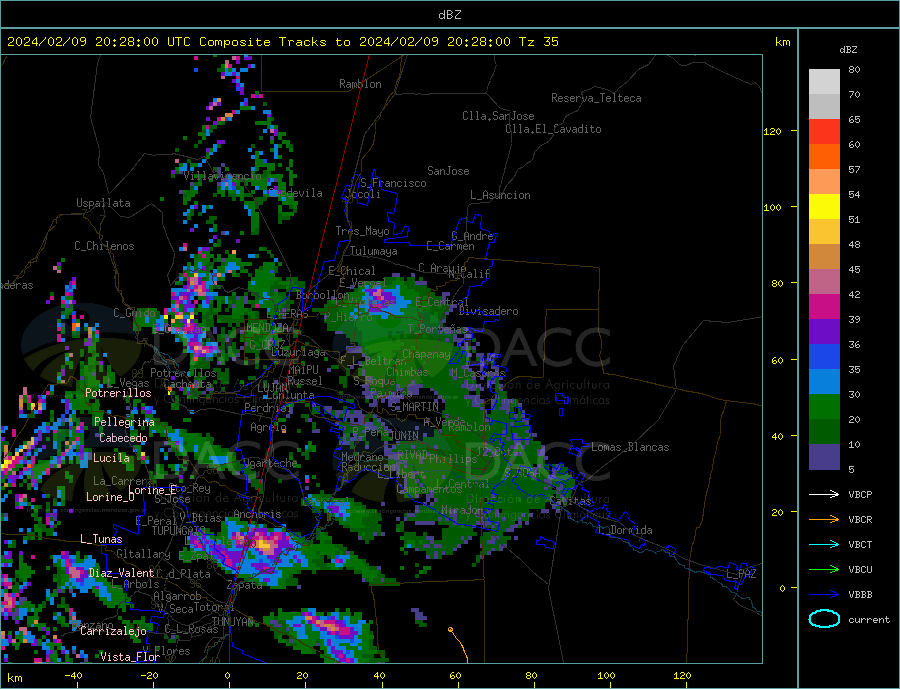This screenshot has width=900, height=689.
Task: Click the L_Tunas label
Action: pos(101,539)
